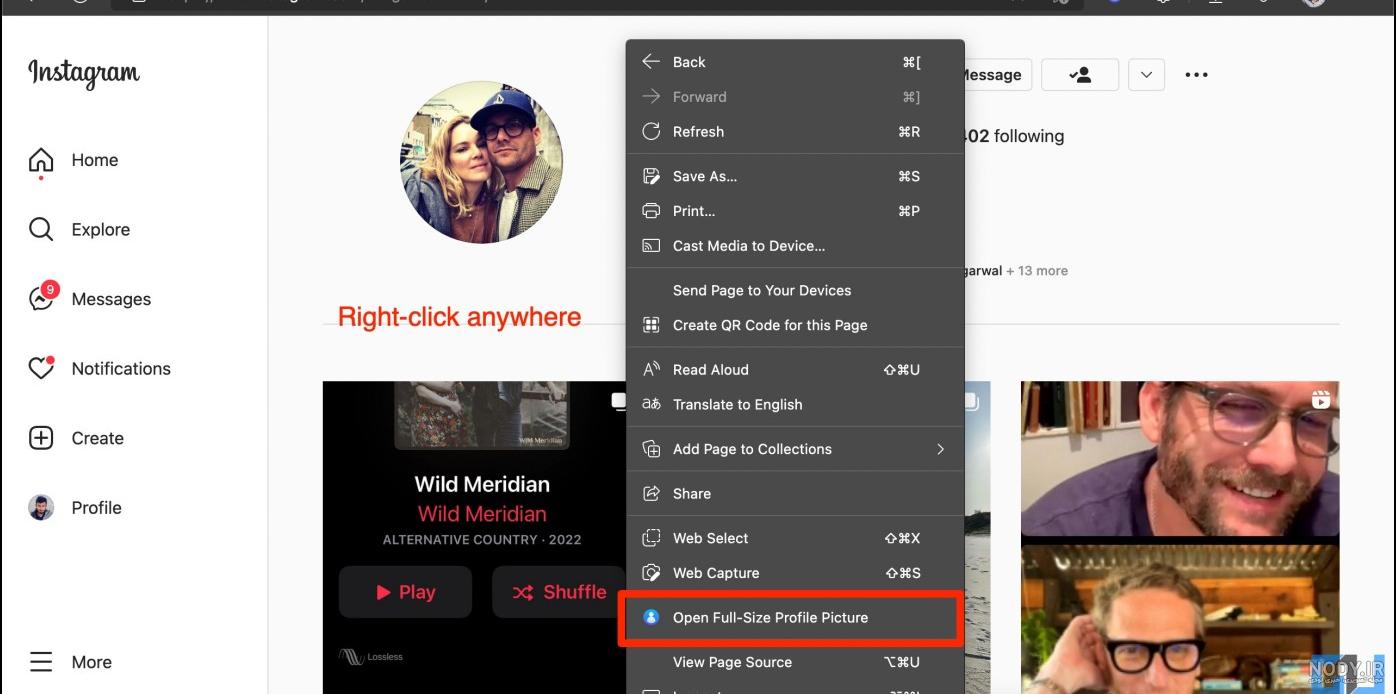Screen dimensions: 1396x694
Task: Go to Profile avatar in sidebar
Action: tap(41, 507)
